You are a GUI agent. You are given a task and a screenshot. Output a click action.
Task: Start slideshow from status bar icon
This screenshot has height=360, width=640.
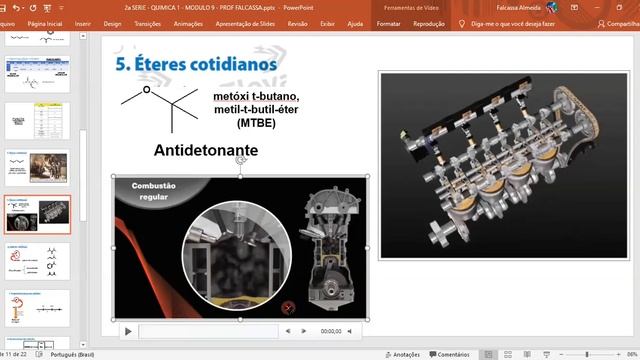click(x=546, y=354)
